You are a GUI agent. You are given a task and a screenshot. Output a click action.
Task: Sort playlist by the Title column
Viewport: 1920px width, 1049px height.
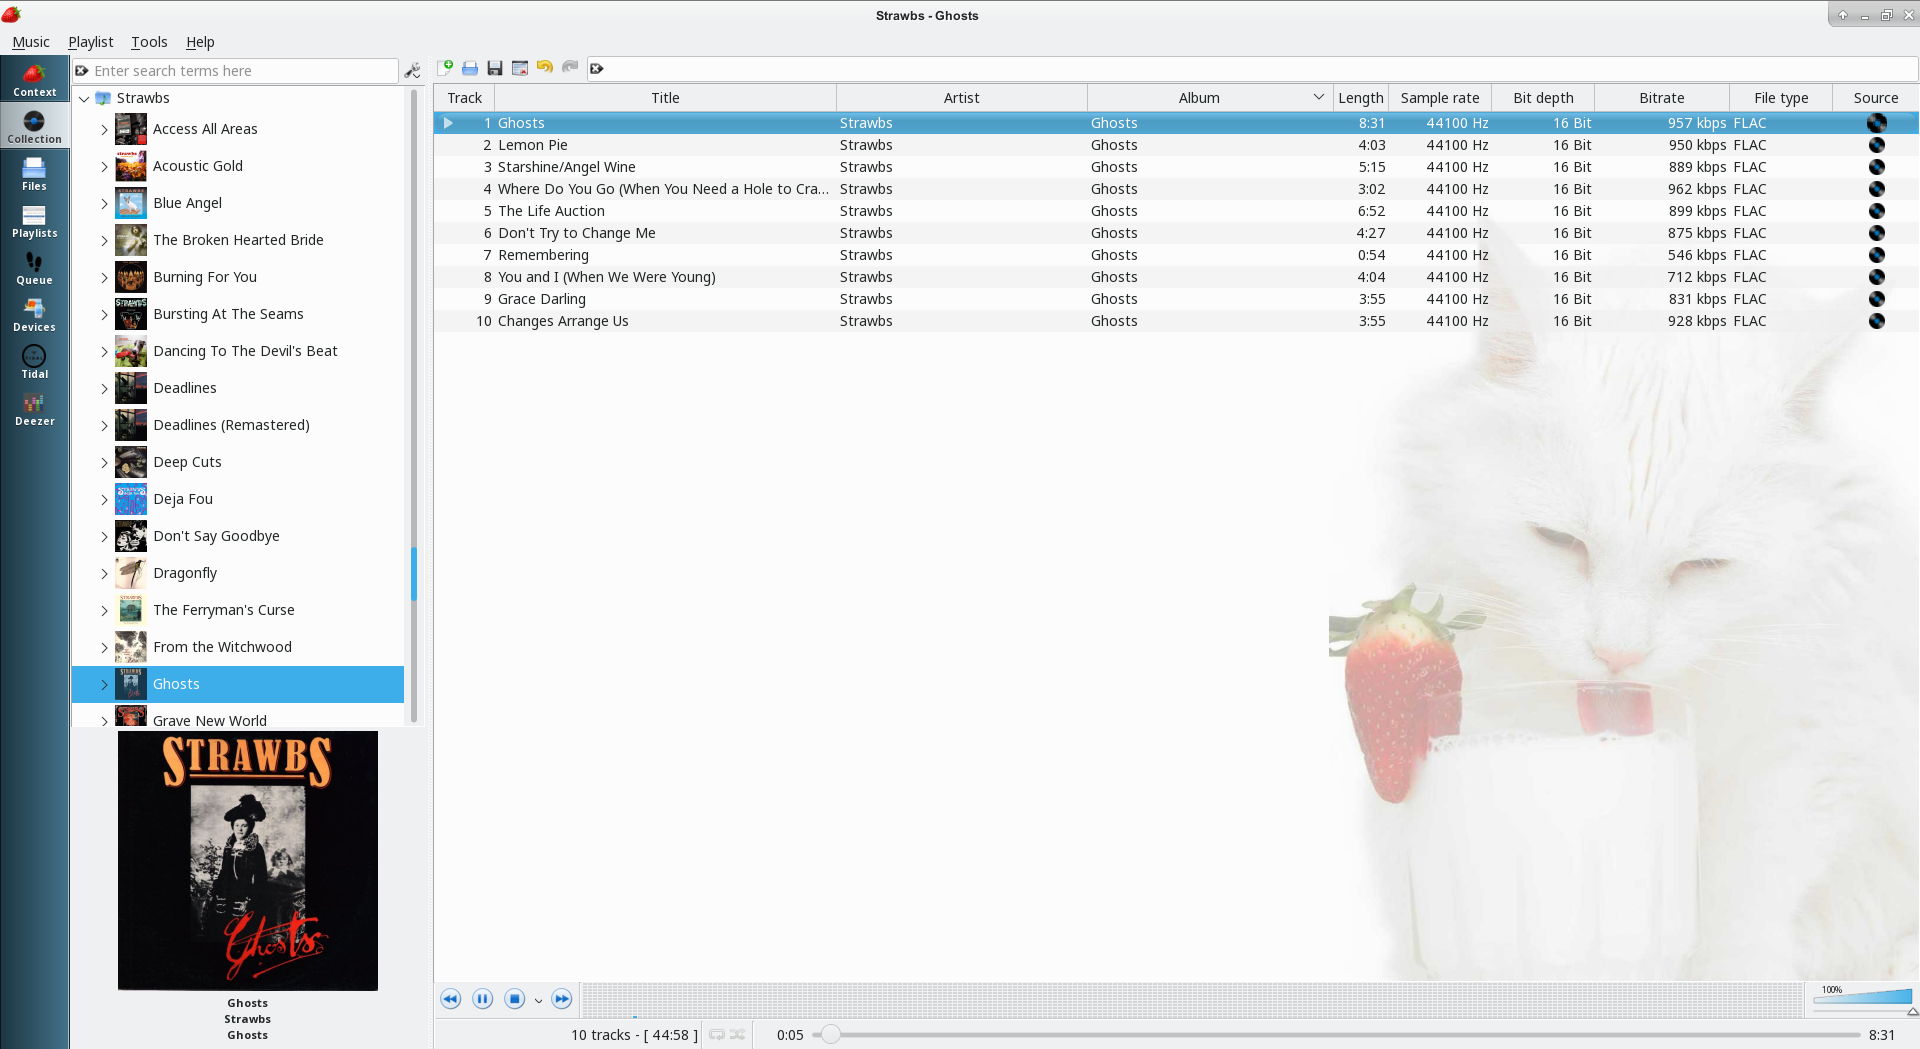pyautogui.click(x=665, y=98)
